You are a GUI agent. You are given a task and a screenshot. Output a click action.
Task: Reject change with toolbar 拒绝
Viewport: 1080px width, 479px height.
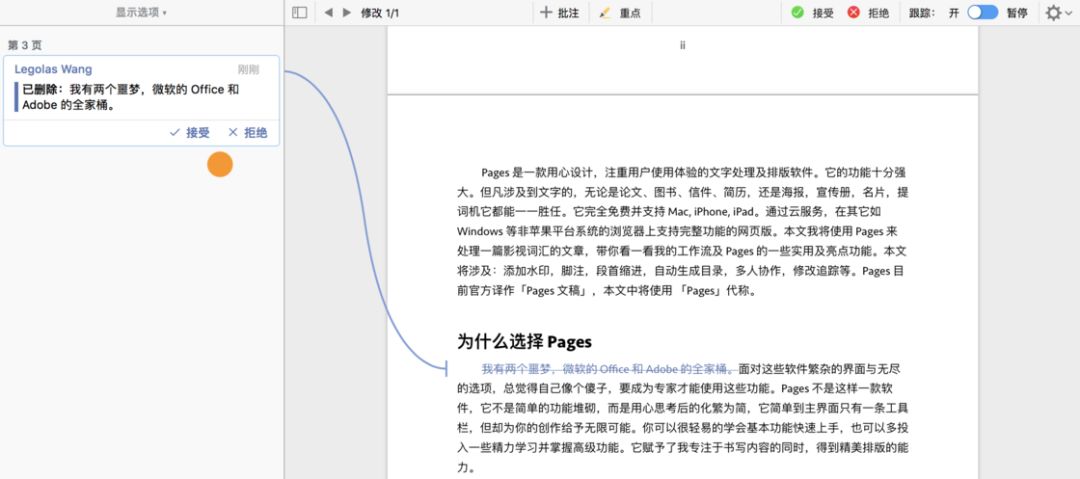tap(868, 12)
